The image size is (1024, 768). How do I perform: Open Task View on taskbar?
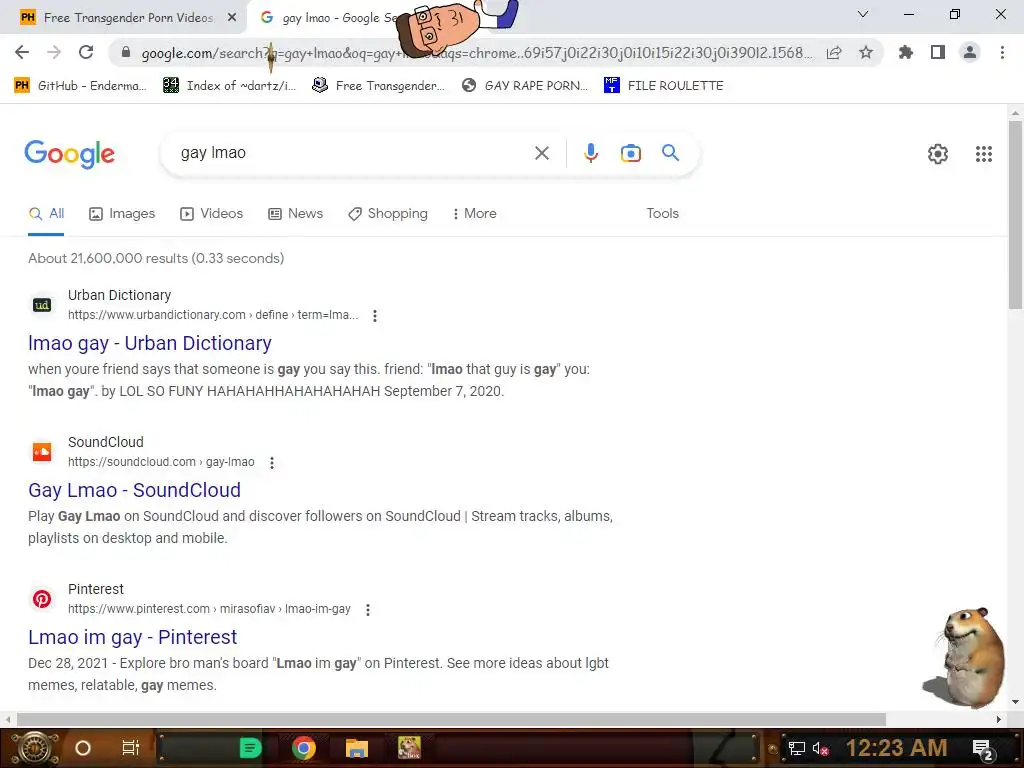tap(131, 748)
